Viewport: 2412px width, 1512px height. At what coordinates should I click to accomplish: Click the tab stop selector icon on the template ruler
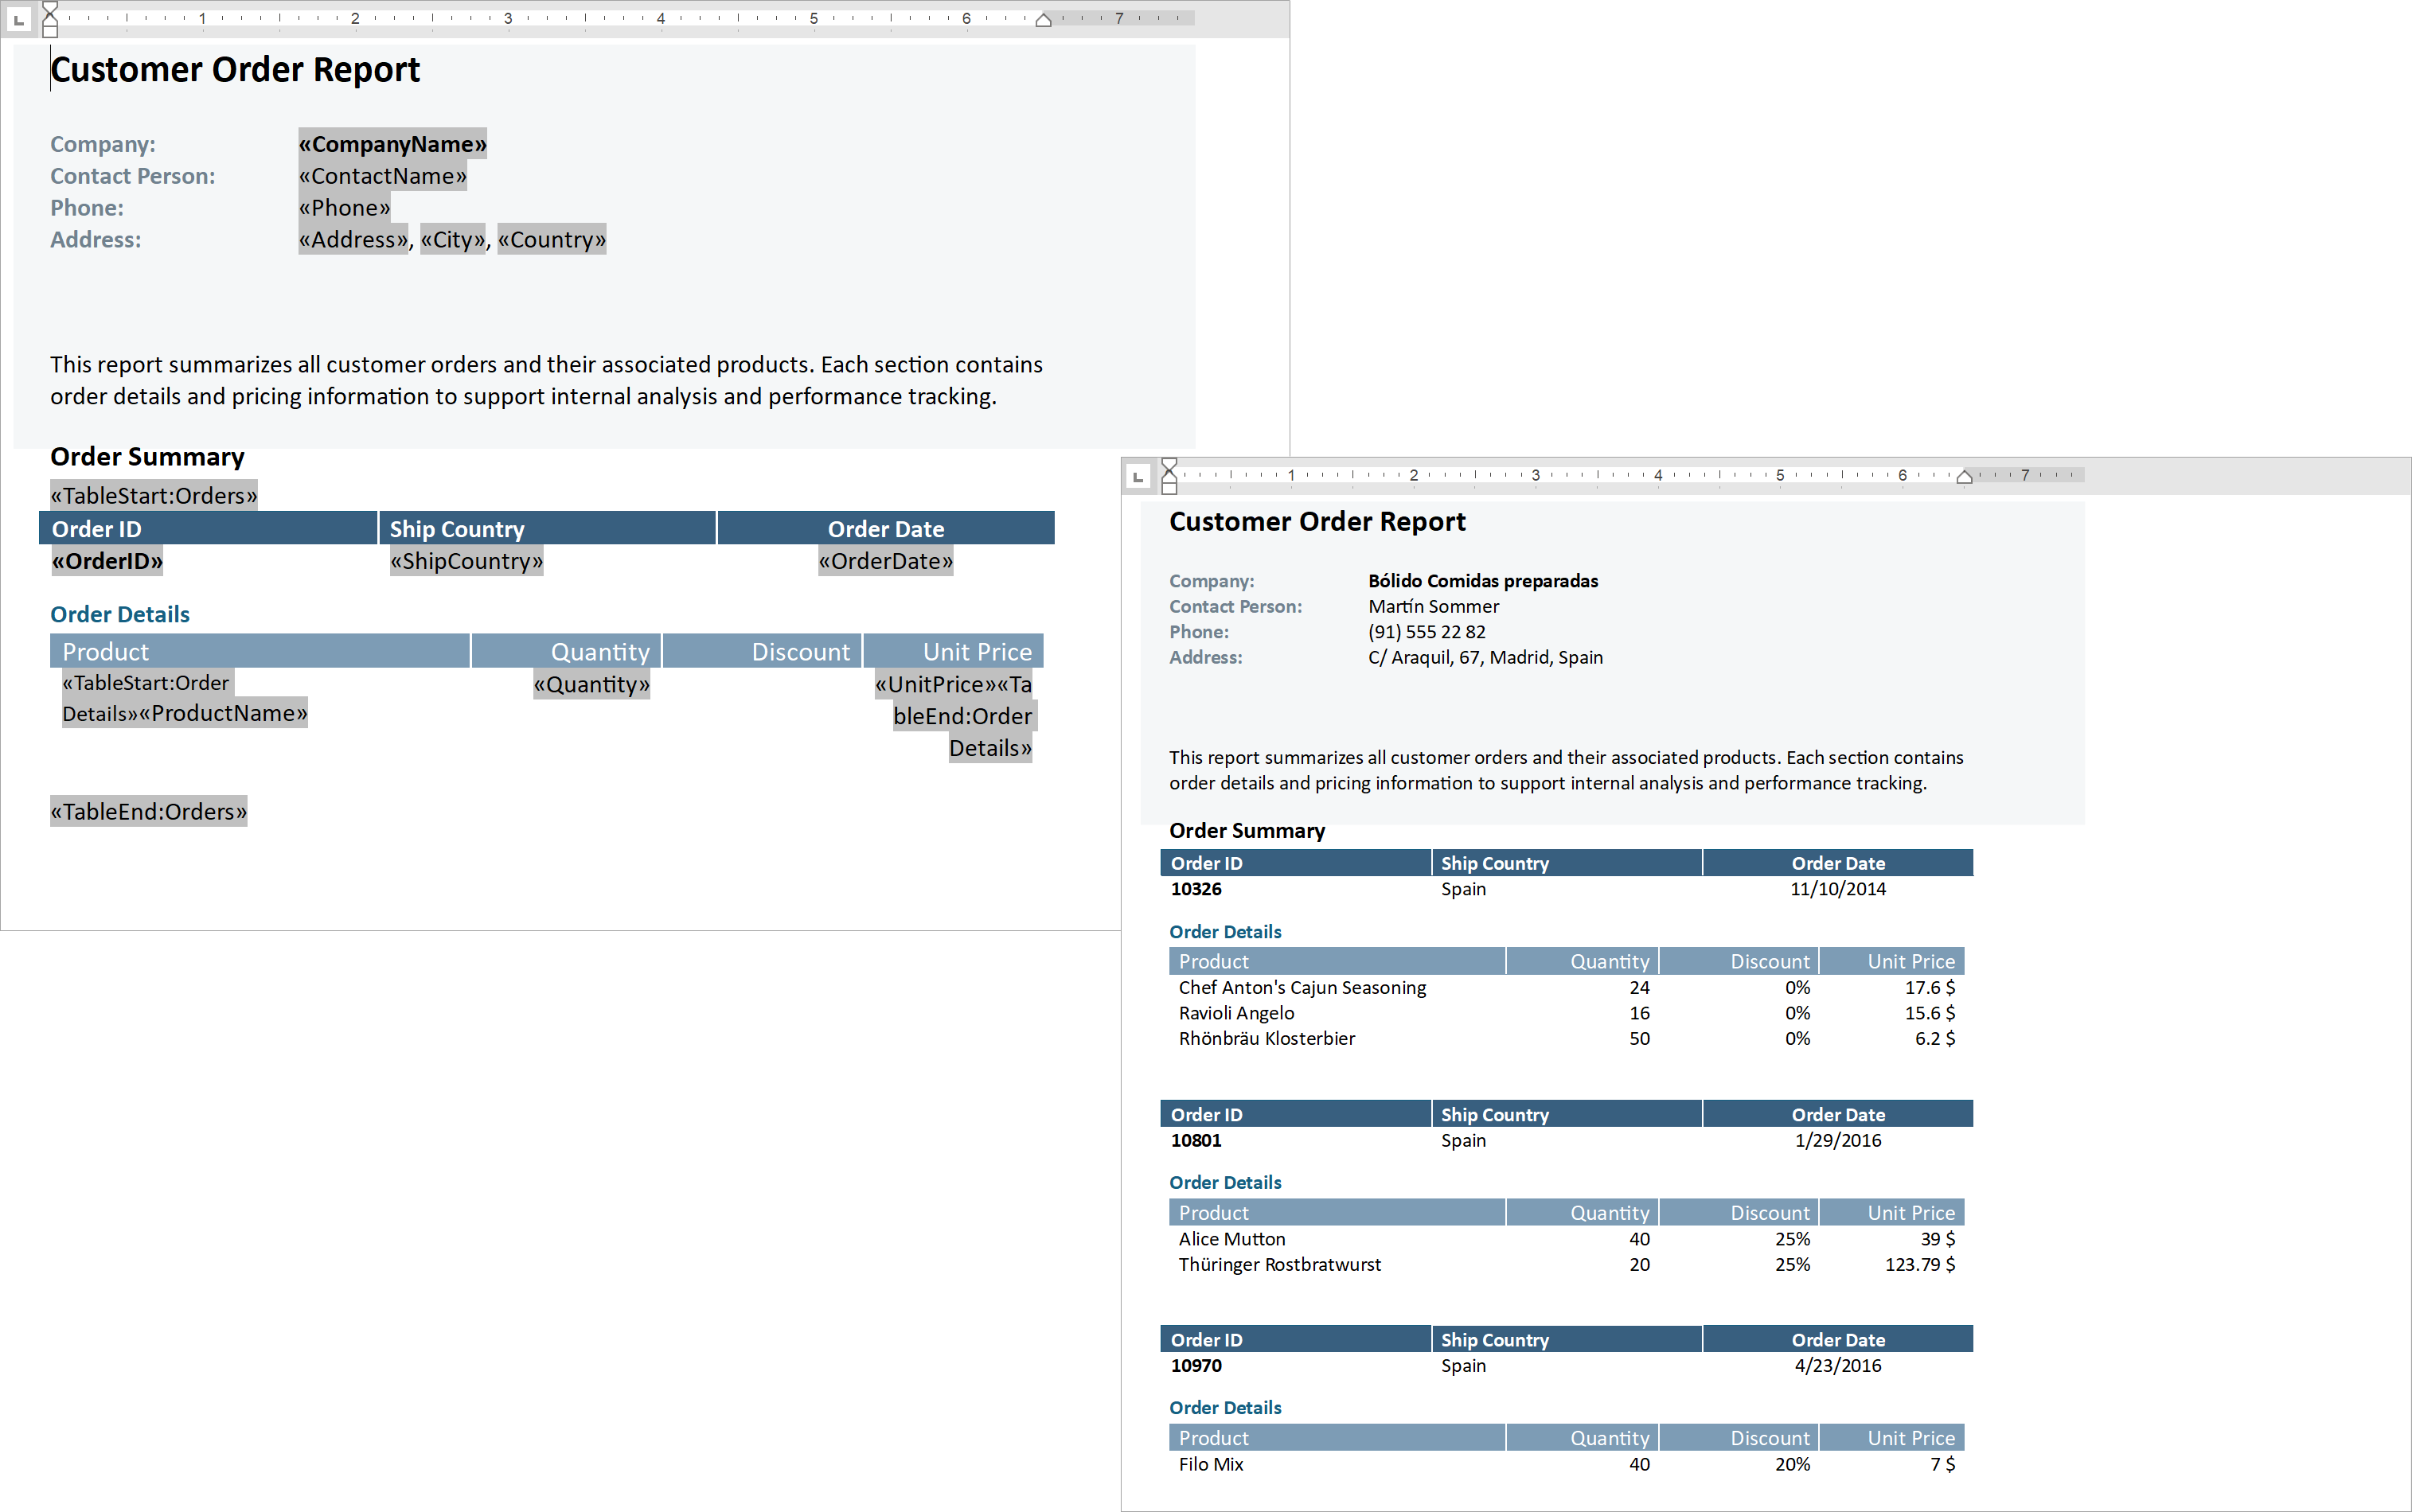point(20,19)
